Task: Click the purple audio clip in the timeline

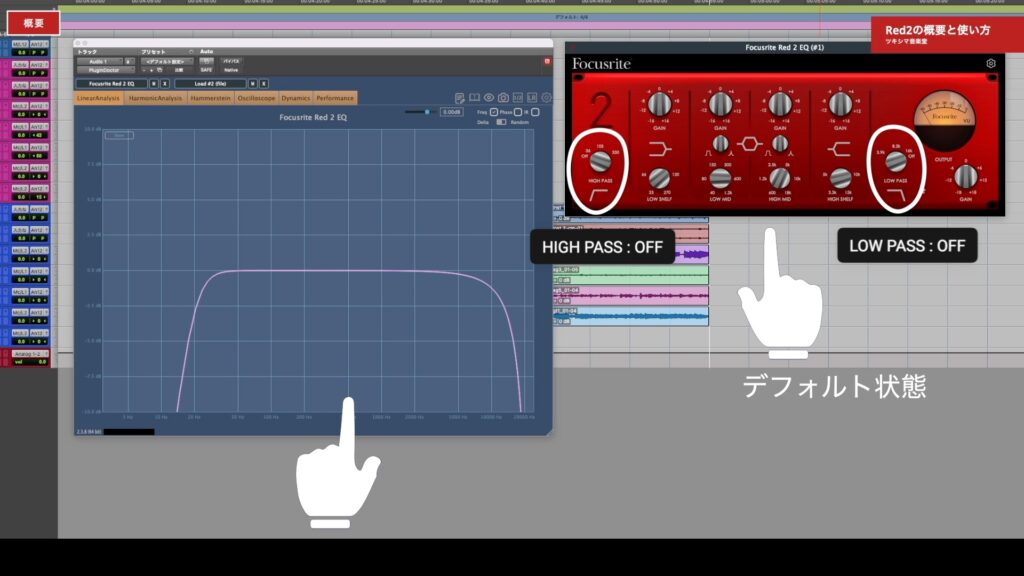Action: pyautogui.click(x=691, y=254)
